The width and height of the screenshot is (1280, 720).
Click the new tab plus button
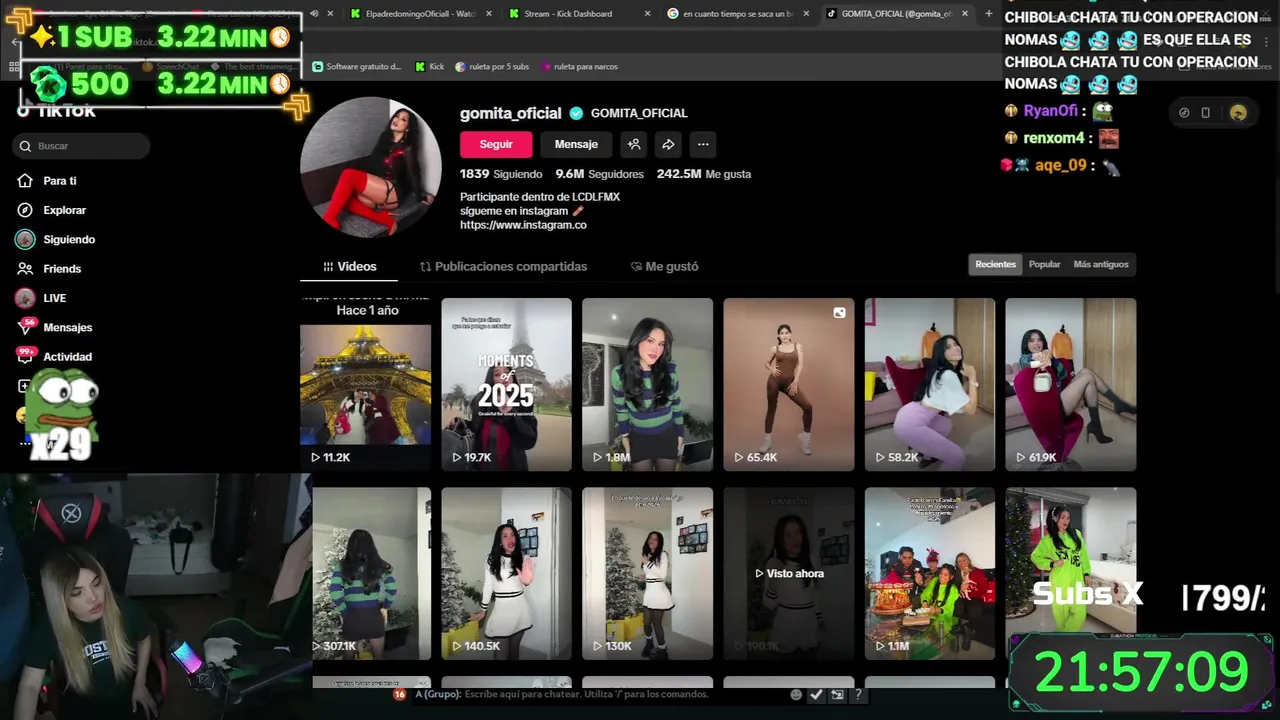tap(989, 13)
